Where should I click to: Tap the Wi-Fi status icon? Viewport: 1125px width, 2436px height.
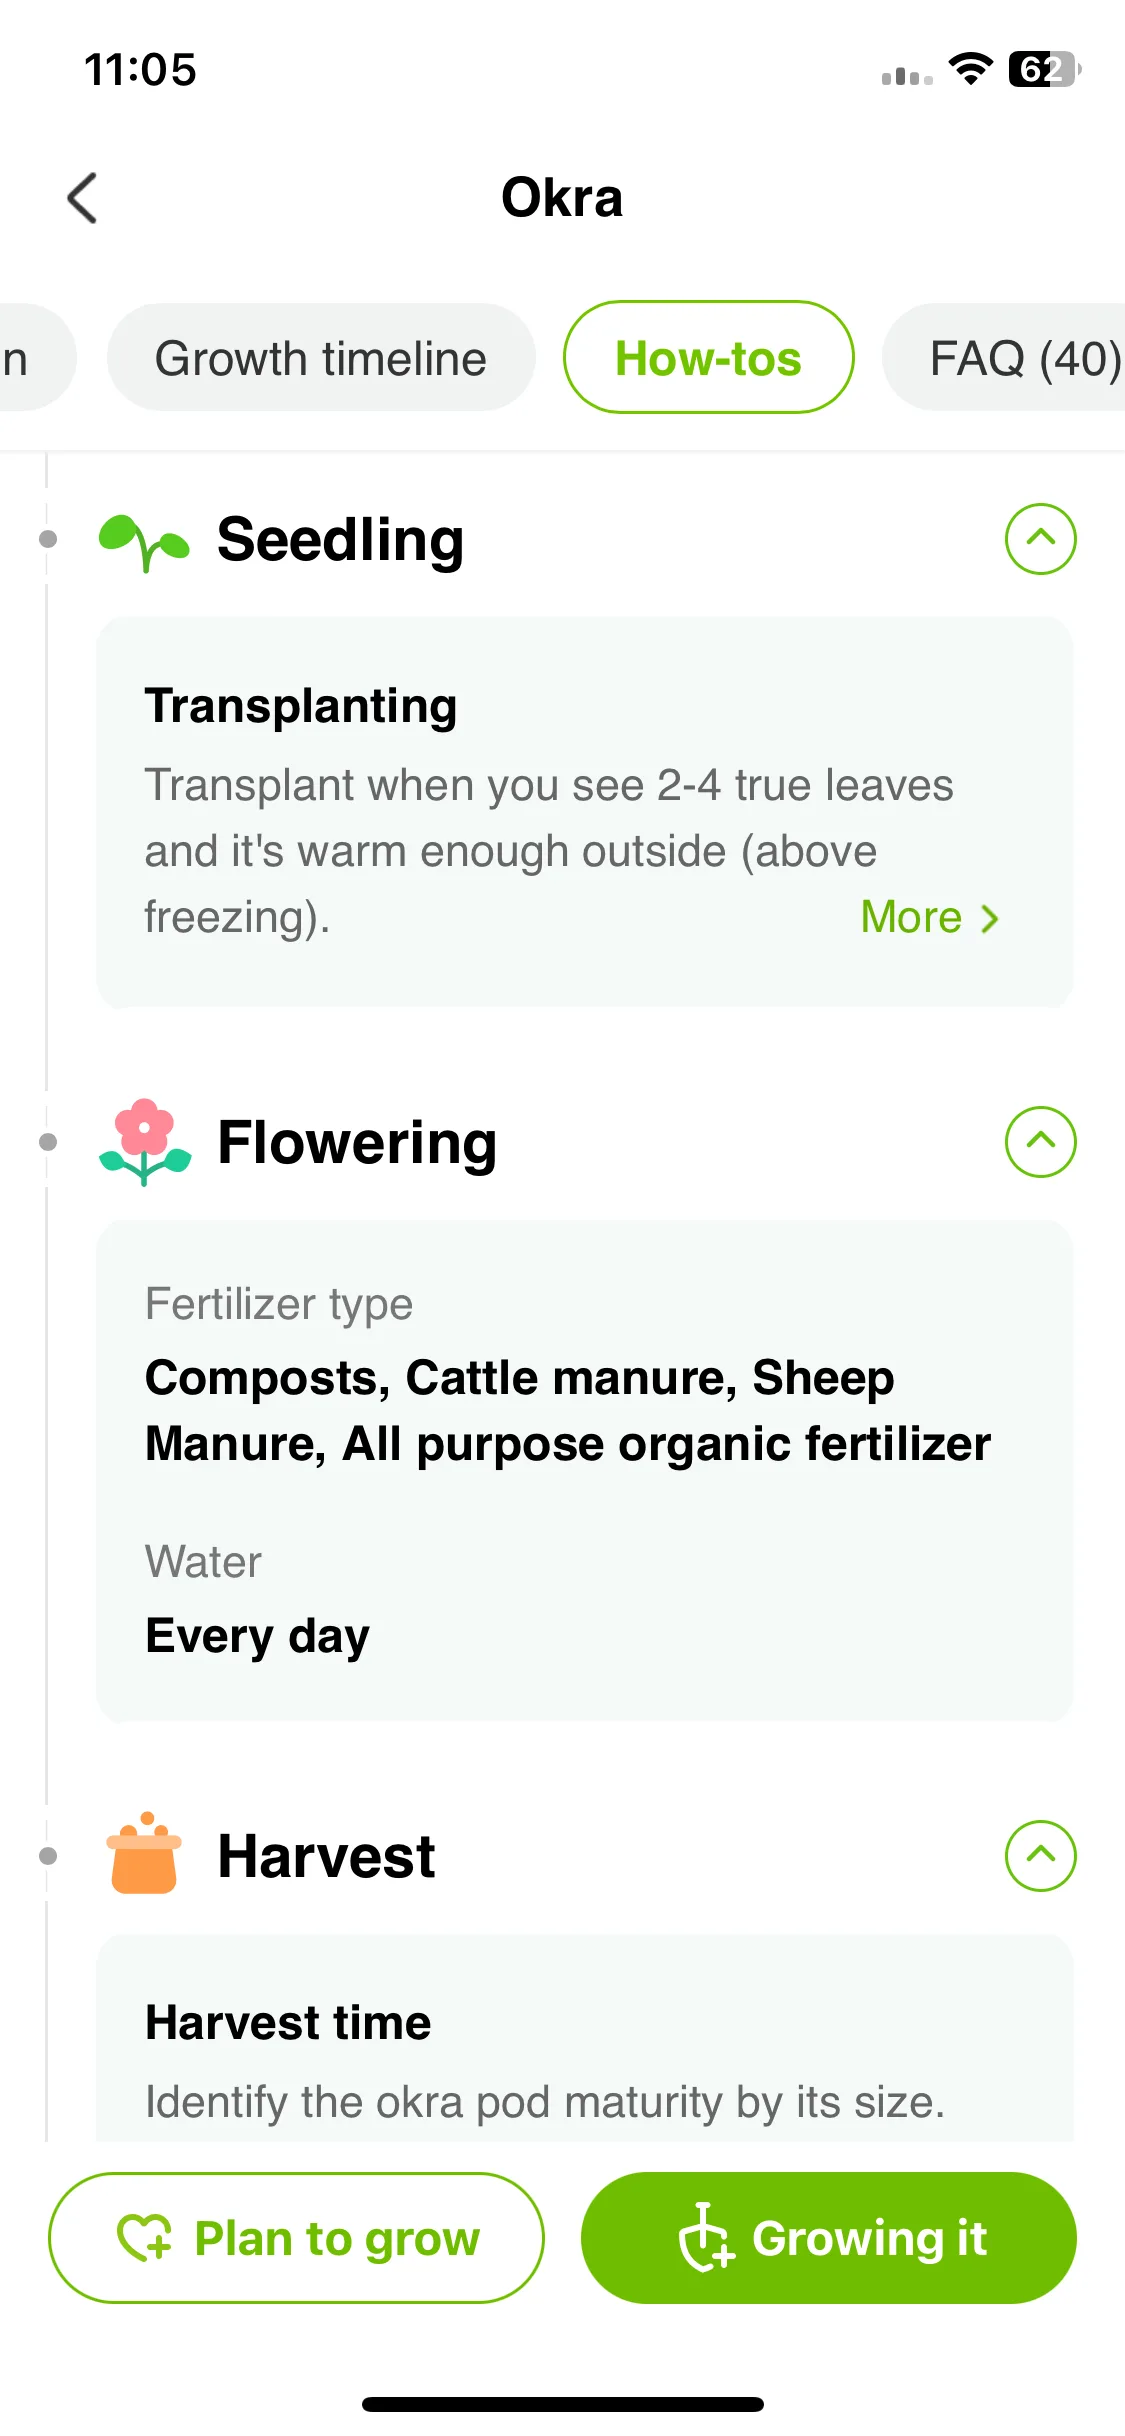[x=970, y=69]
